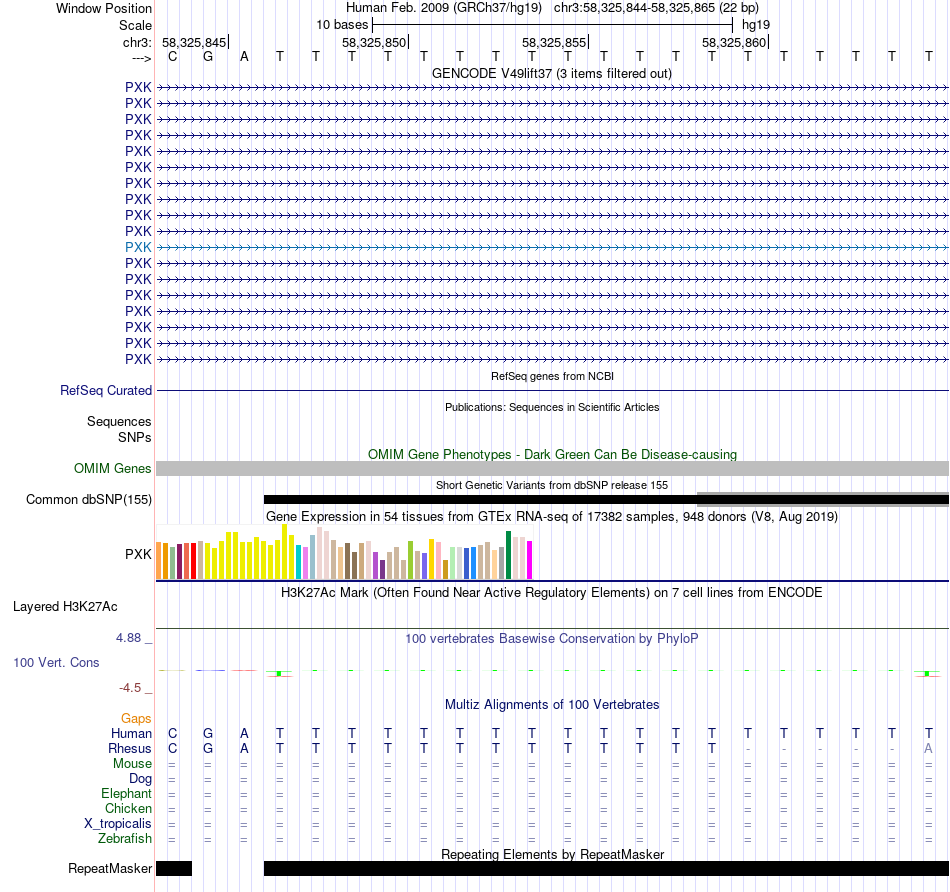Viewport: 950px width, 892px height.
Task: Click the long black RepeatMasker block
Action: [606, 868]
